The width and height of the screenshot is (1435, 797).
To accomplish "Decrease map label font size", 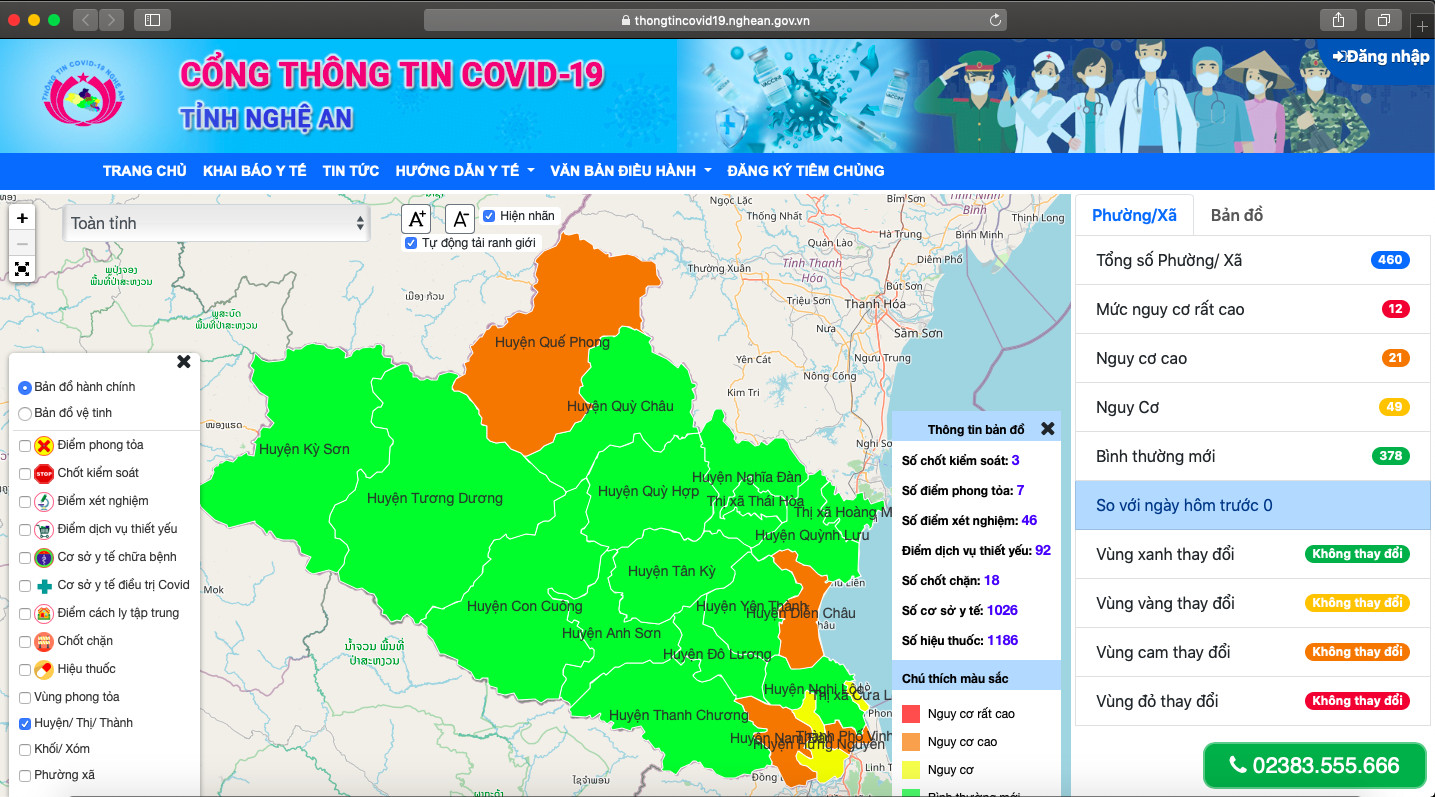I will [459, 219].
